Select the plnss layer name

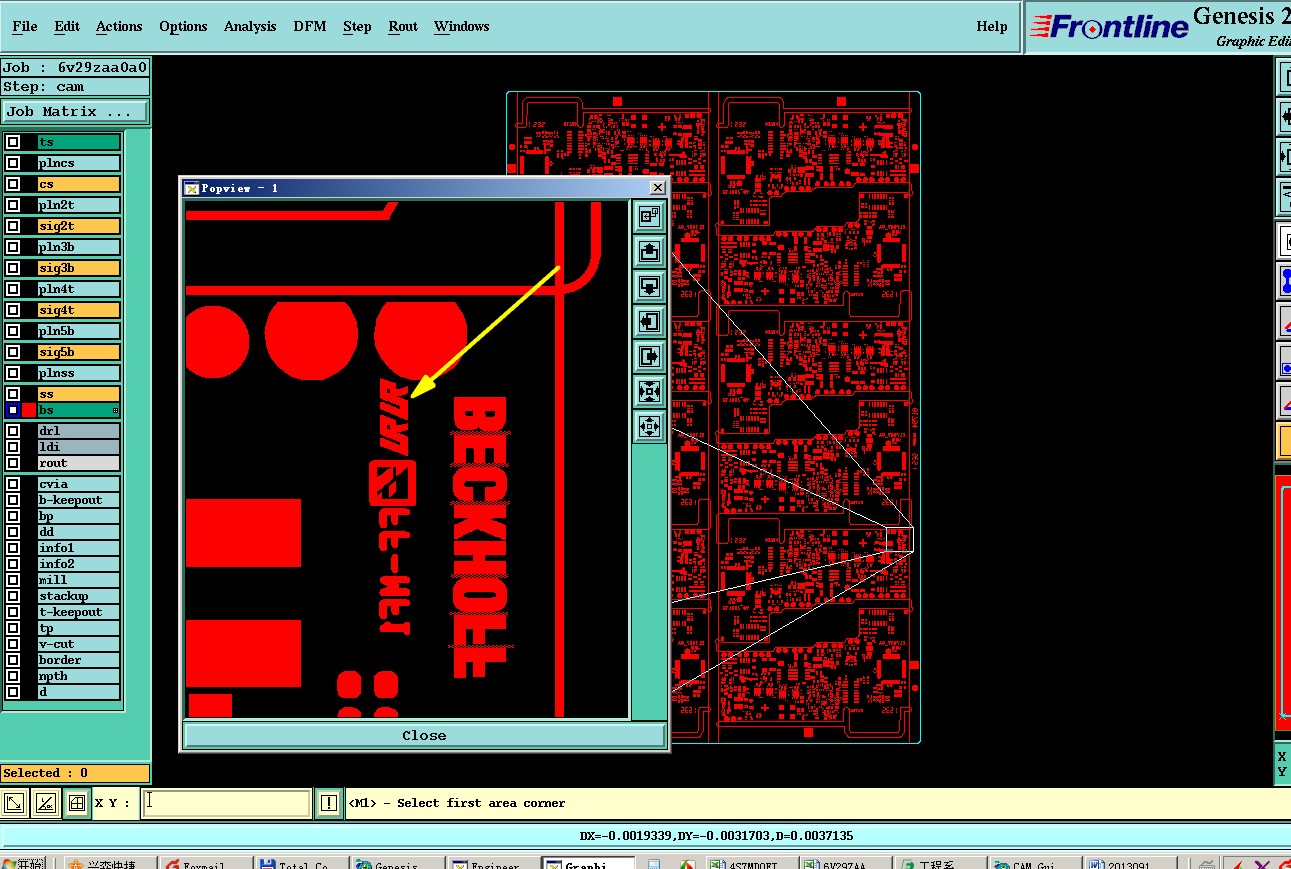coord(79,373)
